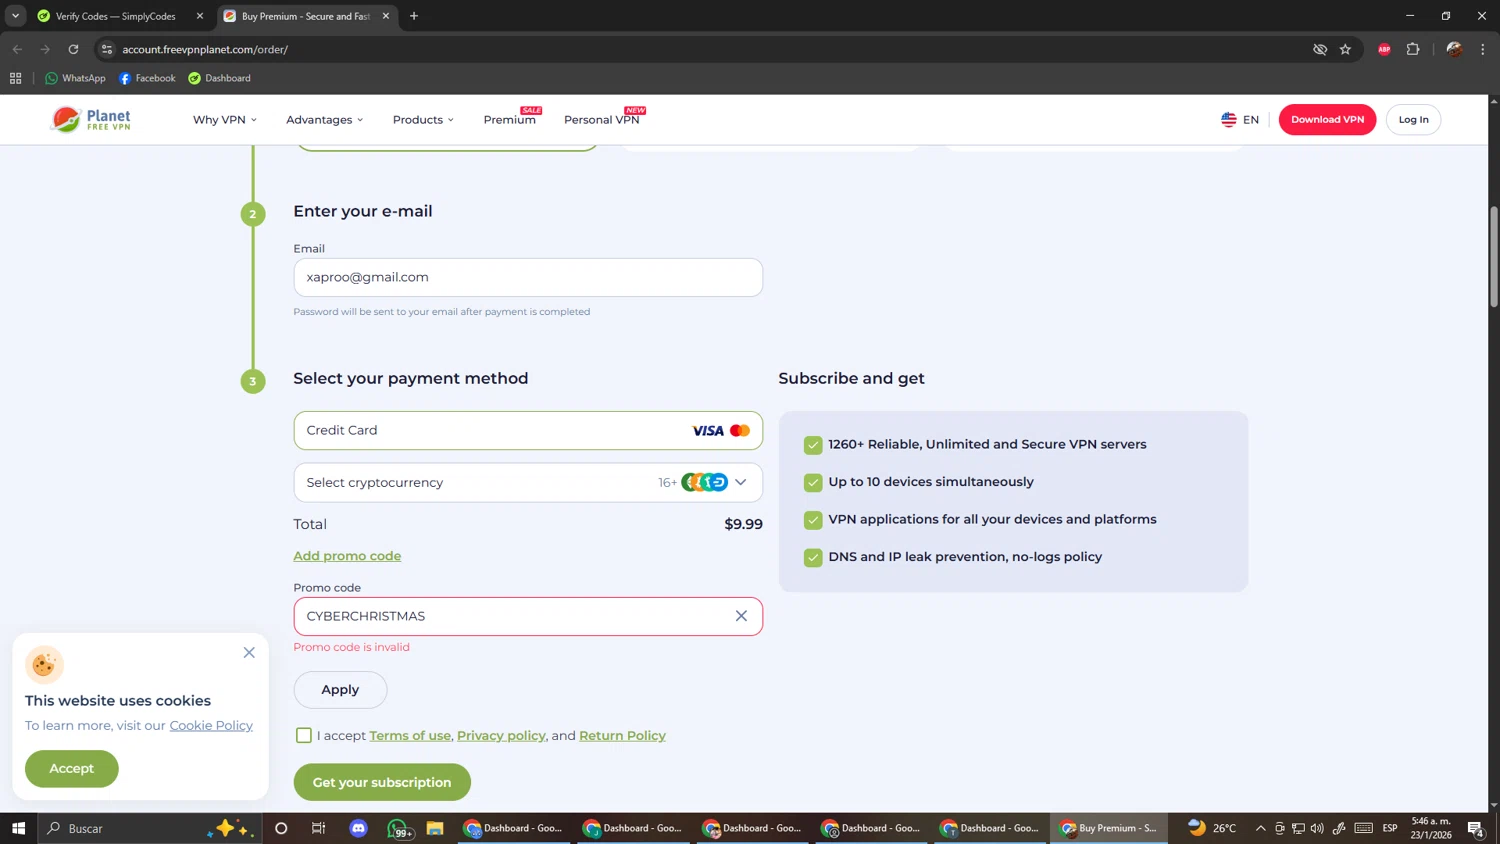Click the Log In button
Viewport: 1500px width, 844px height.
[x=1413, y=119]
